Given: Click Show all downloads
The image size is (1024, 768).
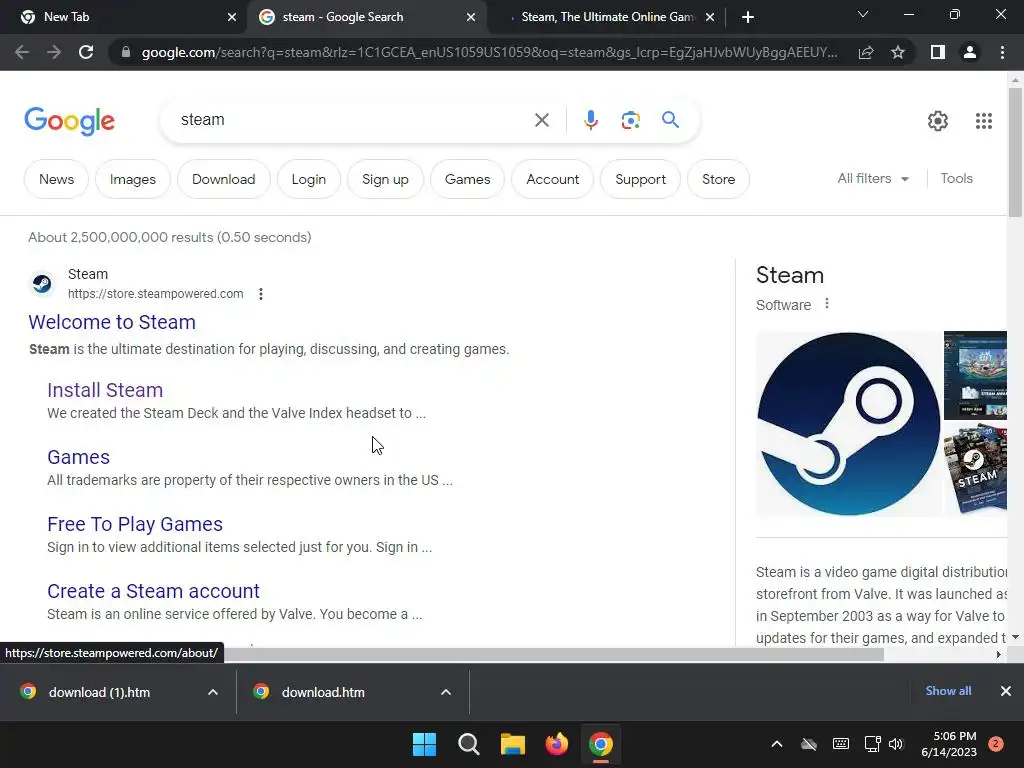Looking at the screenshot, I should [948, 691].
